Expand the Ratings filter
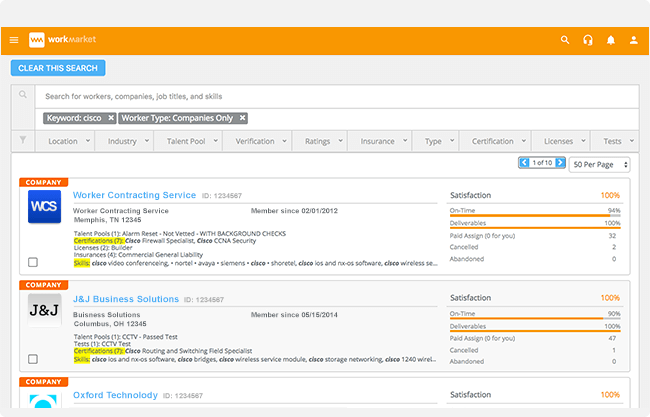This screenshot has width=650, height=417. click(320, 141)
